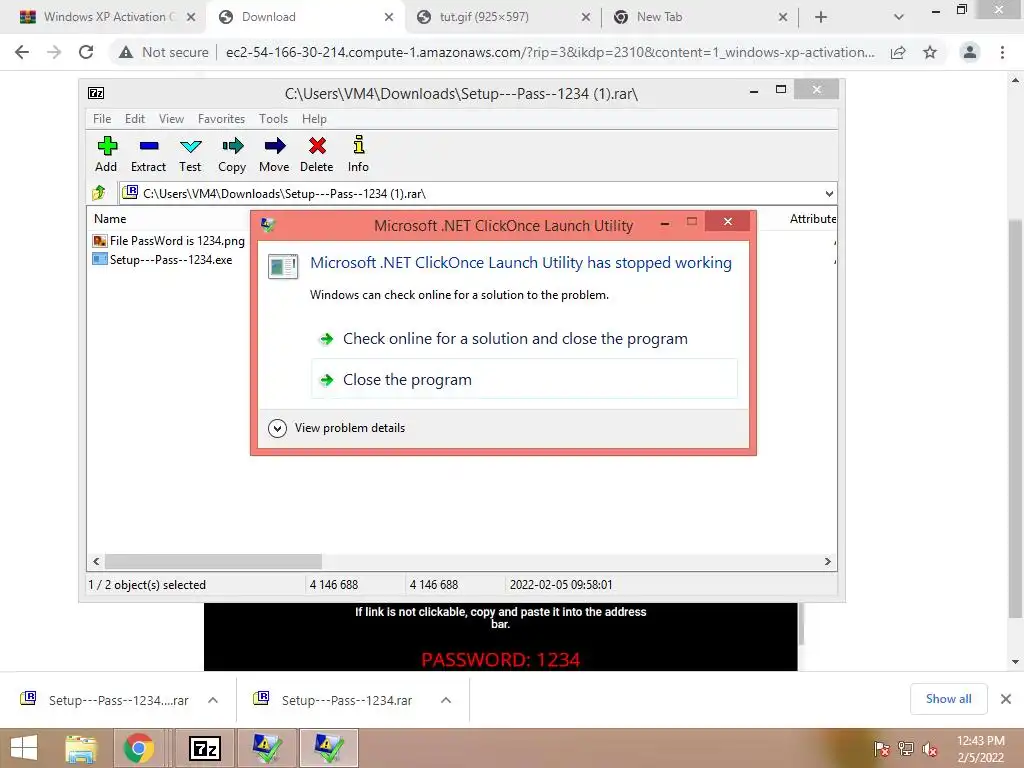Click the Extract toolbar icon
The image size is (1024, 768).
pos(149,146)
